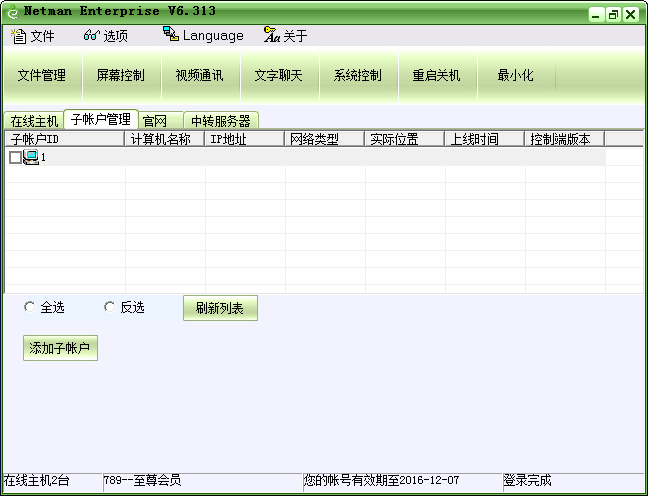This screenshot has width=648, height=496.
Task: Open the 文件 menu
Action: (33, 36)
